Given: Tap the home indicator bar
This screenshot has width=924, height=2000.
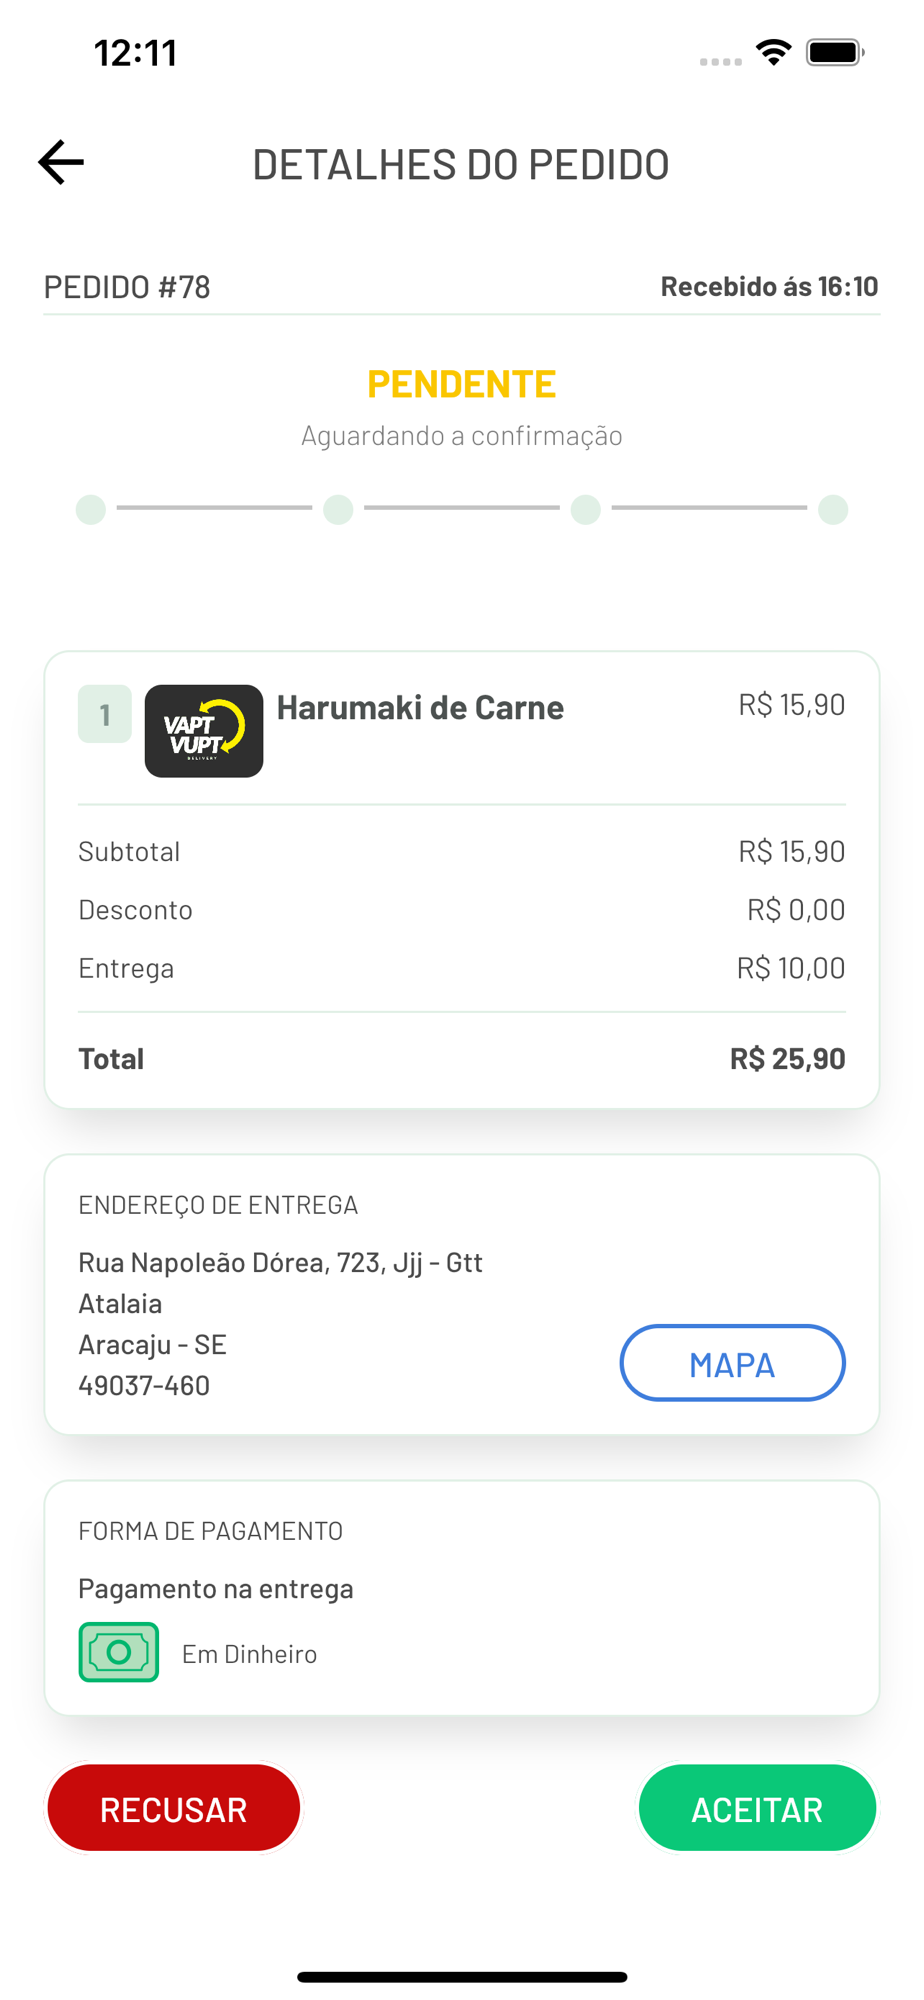Looking at the screenshot, I should tap(462, 1977).
